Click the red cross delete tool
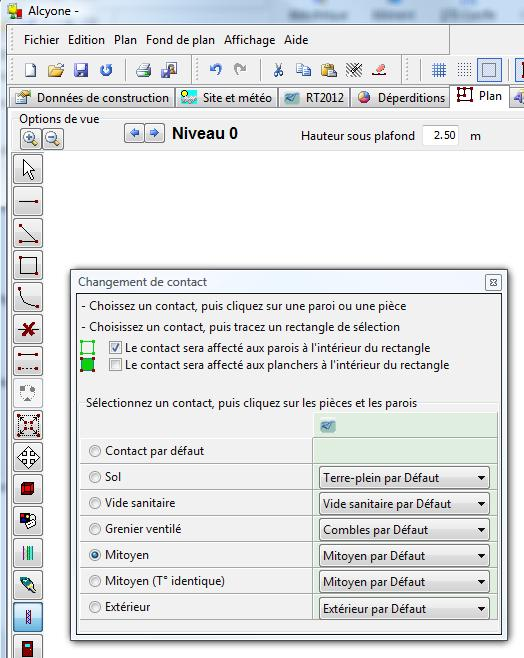524x658 pixels. (28, 329)
